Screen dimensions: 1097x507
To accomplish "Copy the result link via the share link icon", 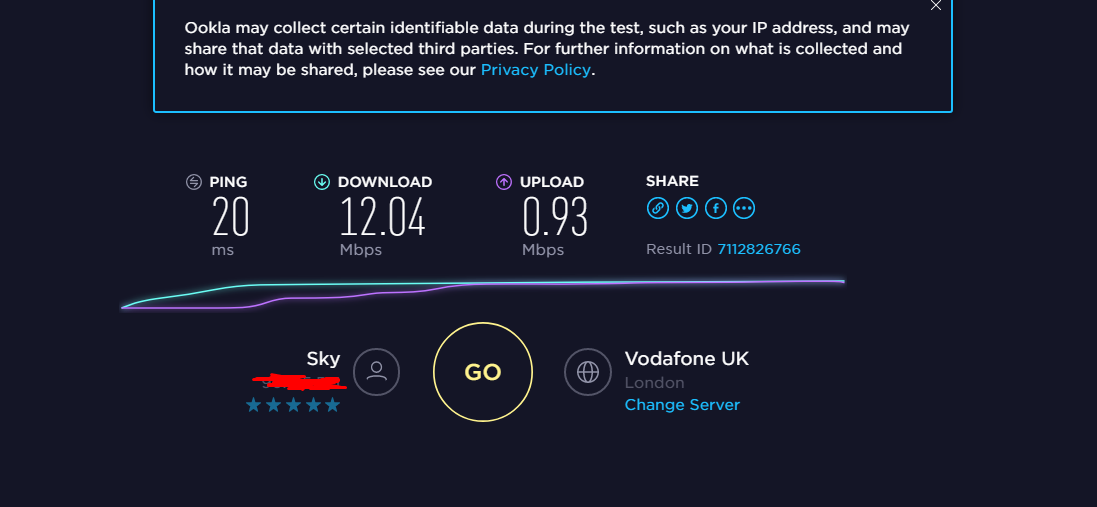I will (658, 208).
